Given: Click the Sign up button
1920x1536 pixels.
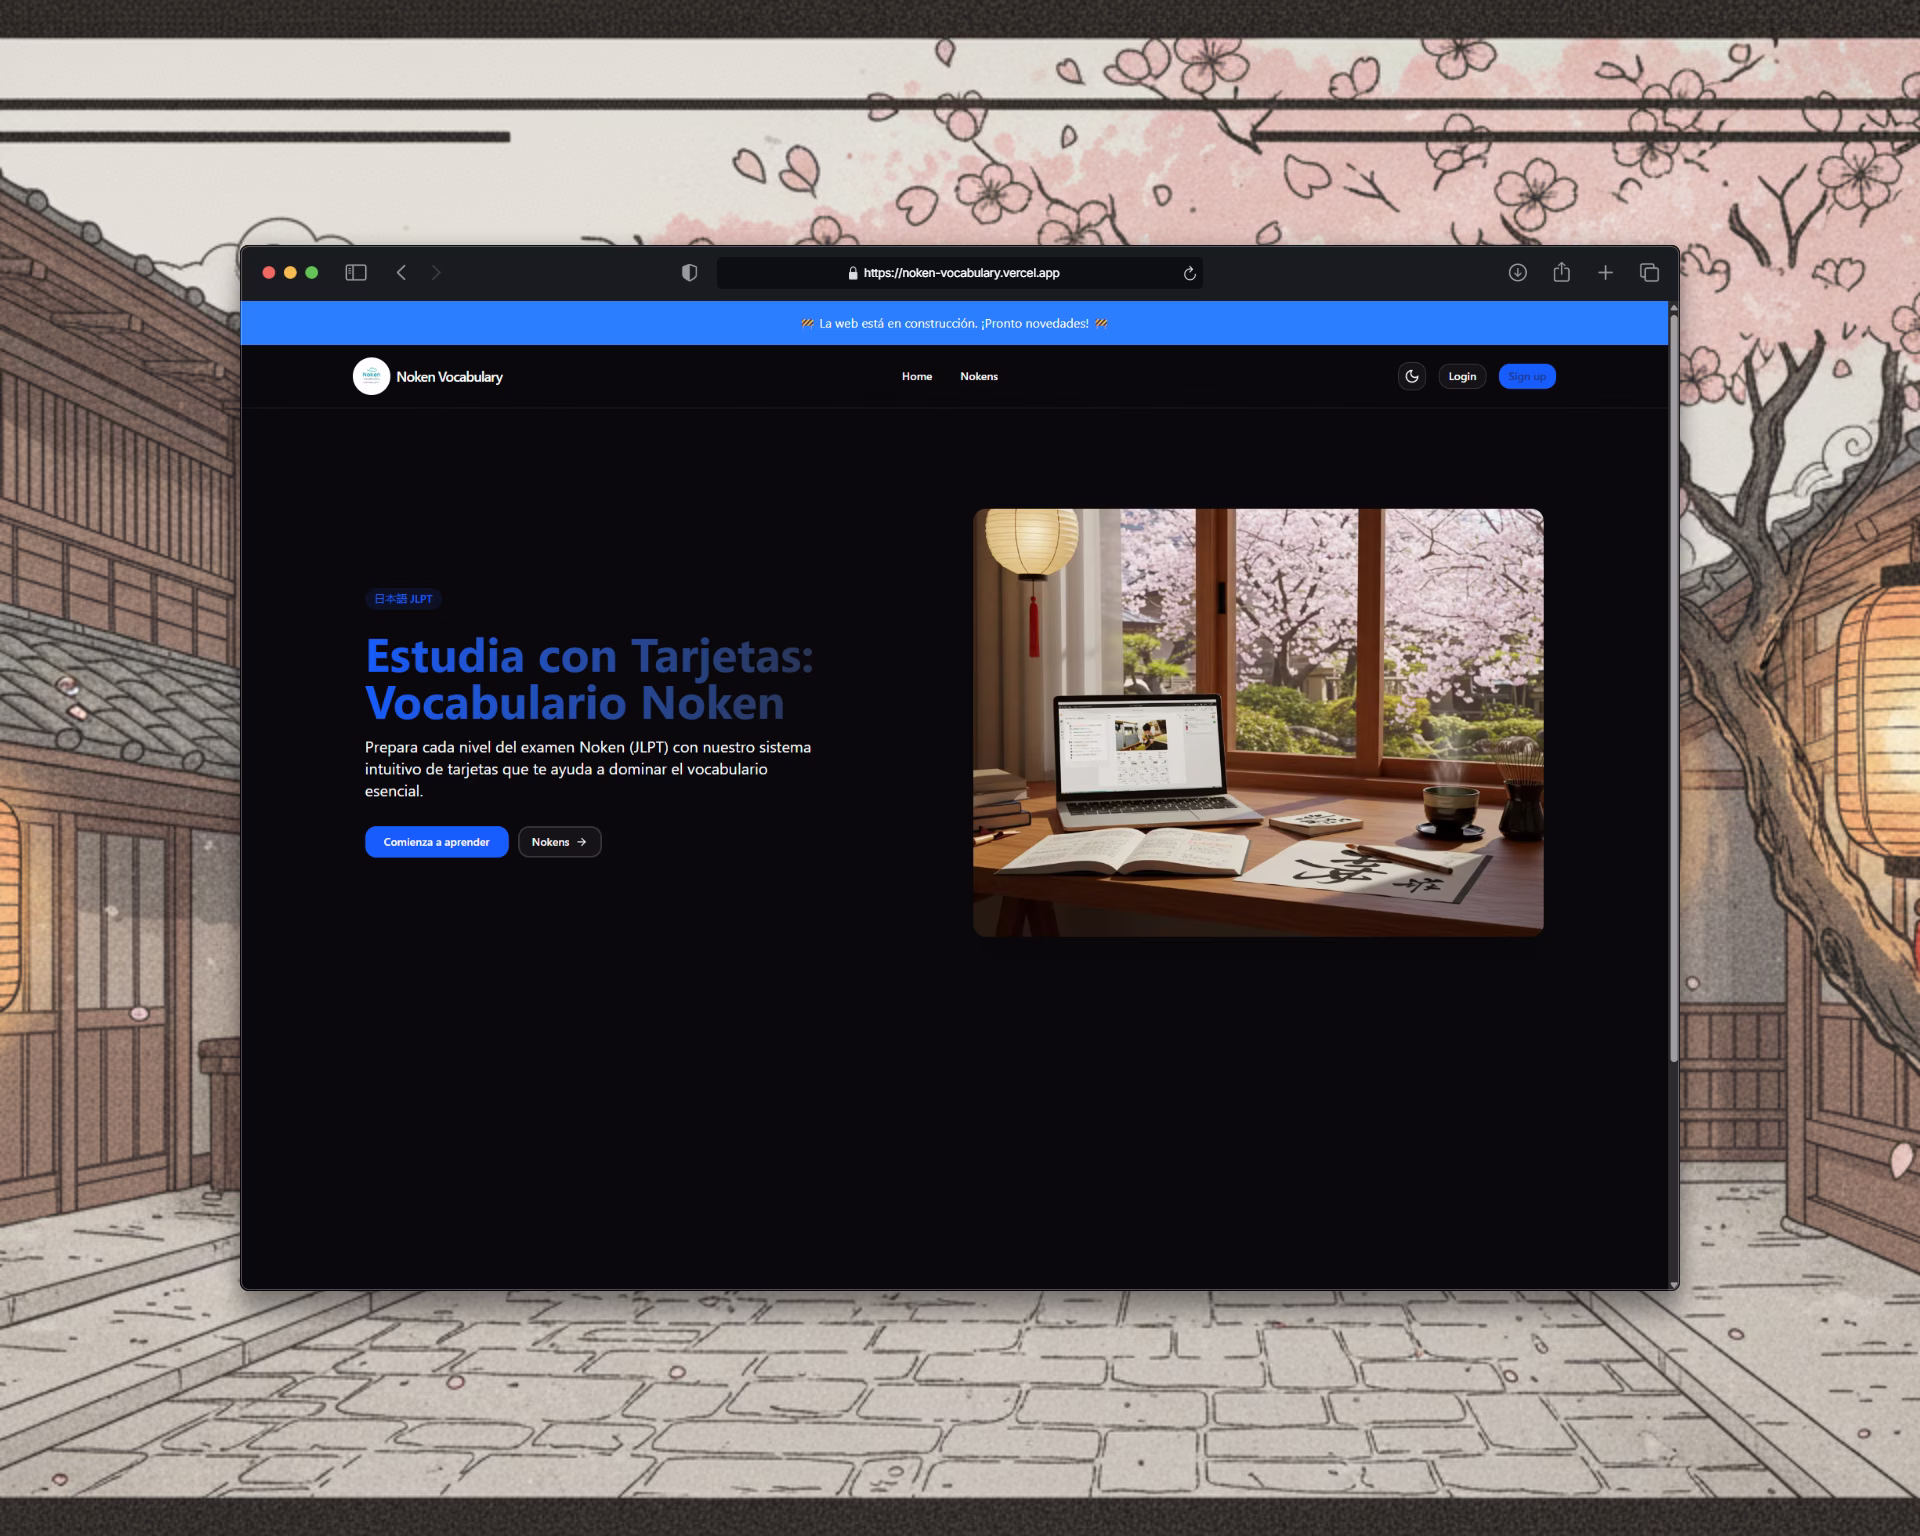Looking at the screenshot, I should [x=1526, y=376].
